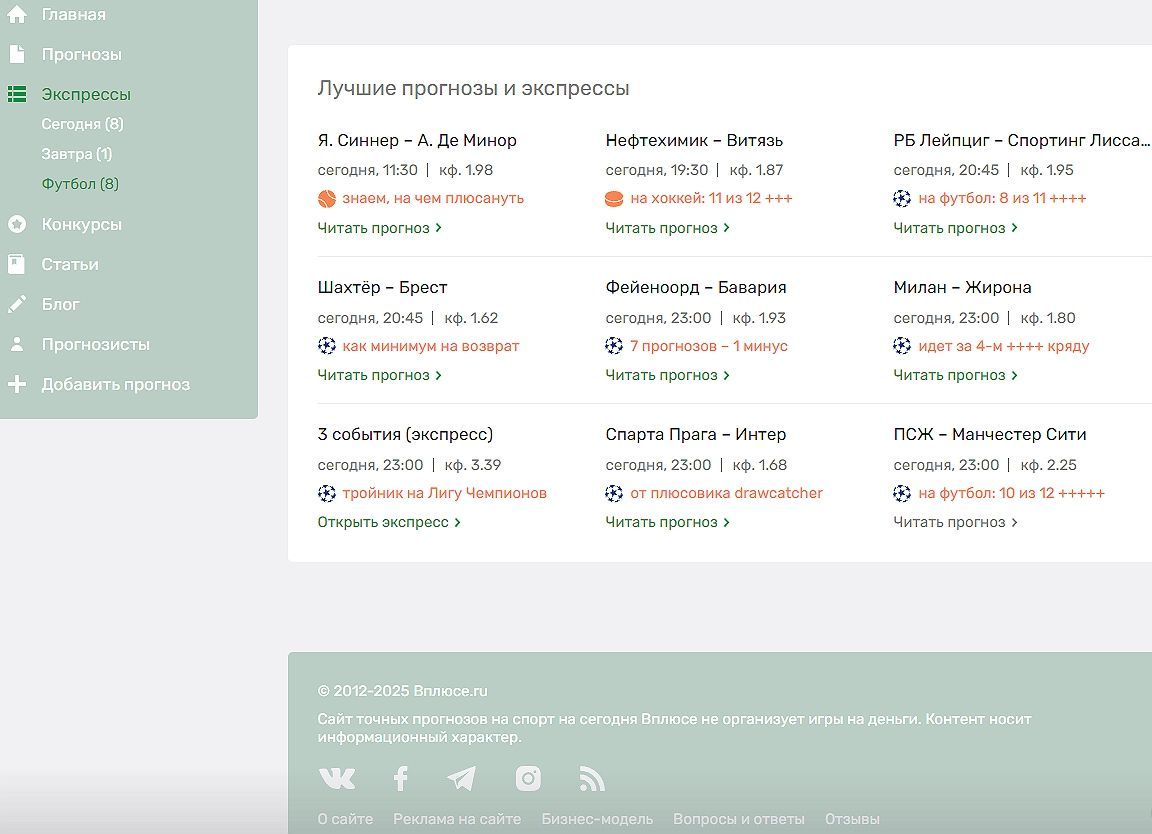This screenshot has width=1152, height=834.
Task: Select the Завтра (1) submenu filter
Action: (76, 154)
